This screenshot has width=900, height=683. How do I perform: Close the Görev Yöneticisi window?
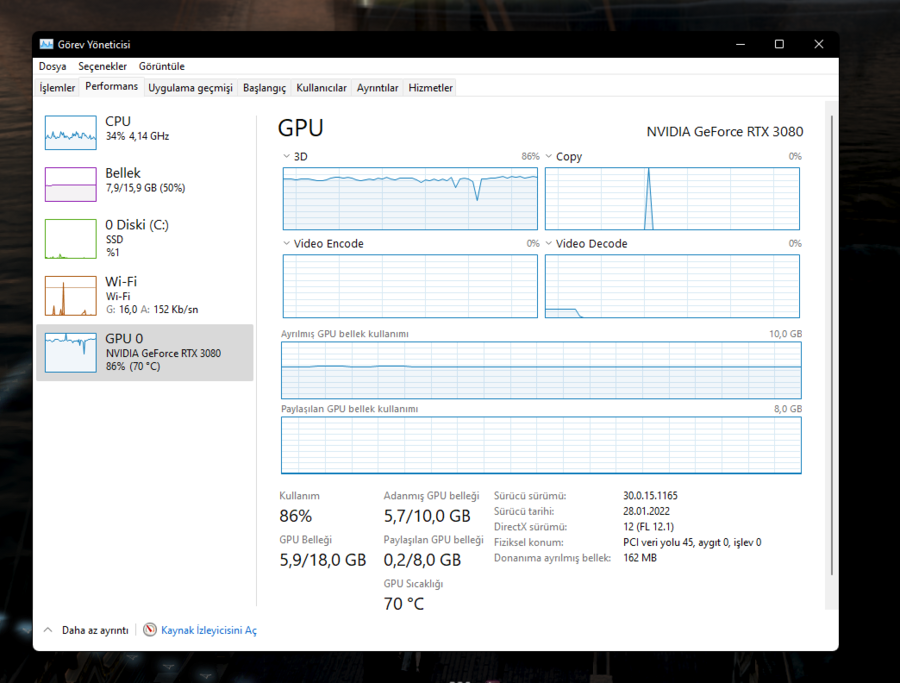[x=819, y=44]
